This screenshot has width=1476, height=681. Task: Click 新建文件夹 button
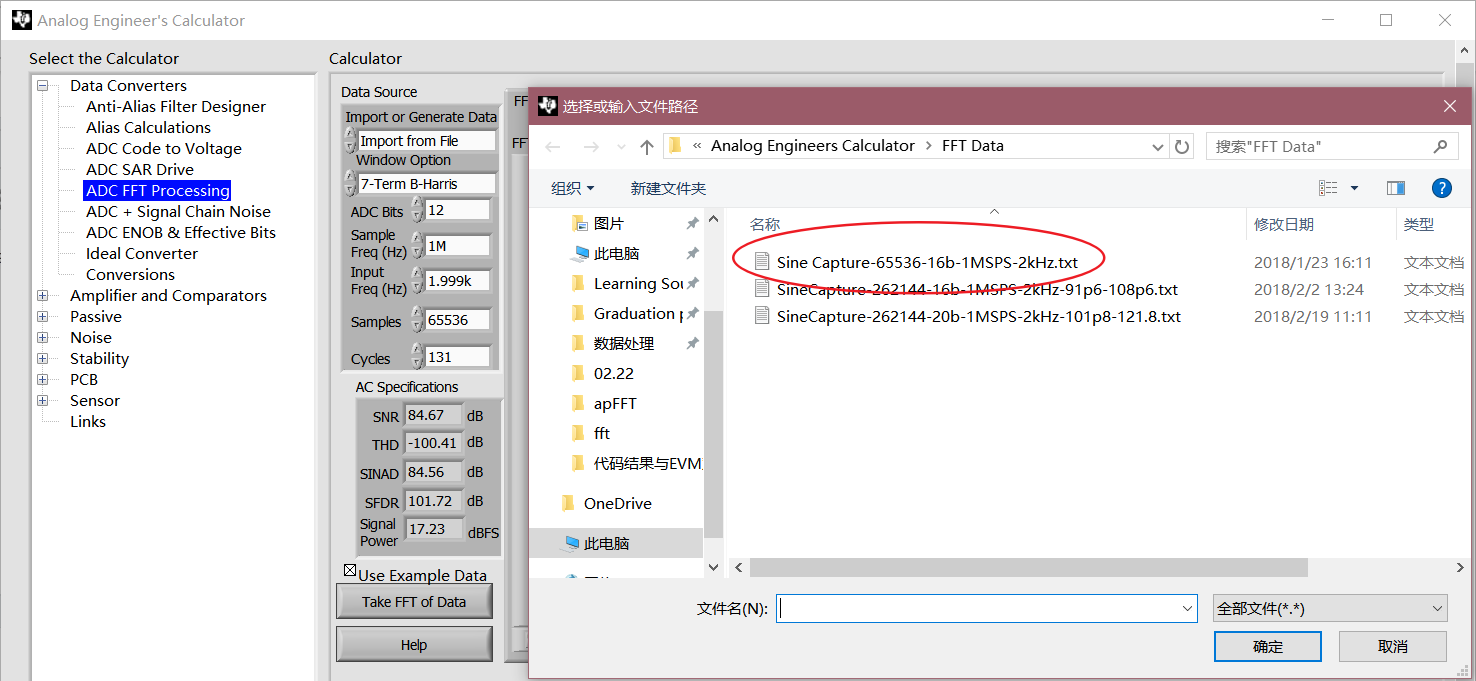click(668, 188)
